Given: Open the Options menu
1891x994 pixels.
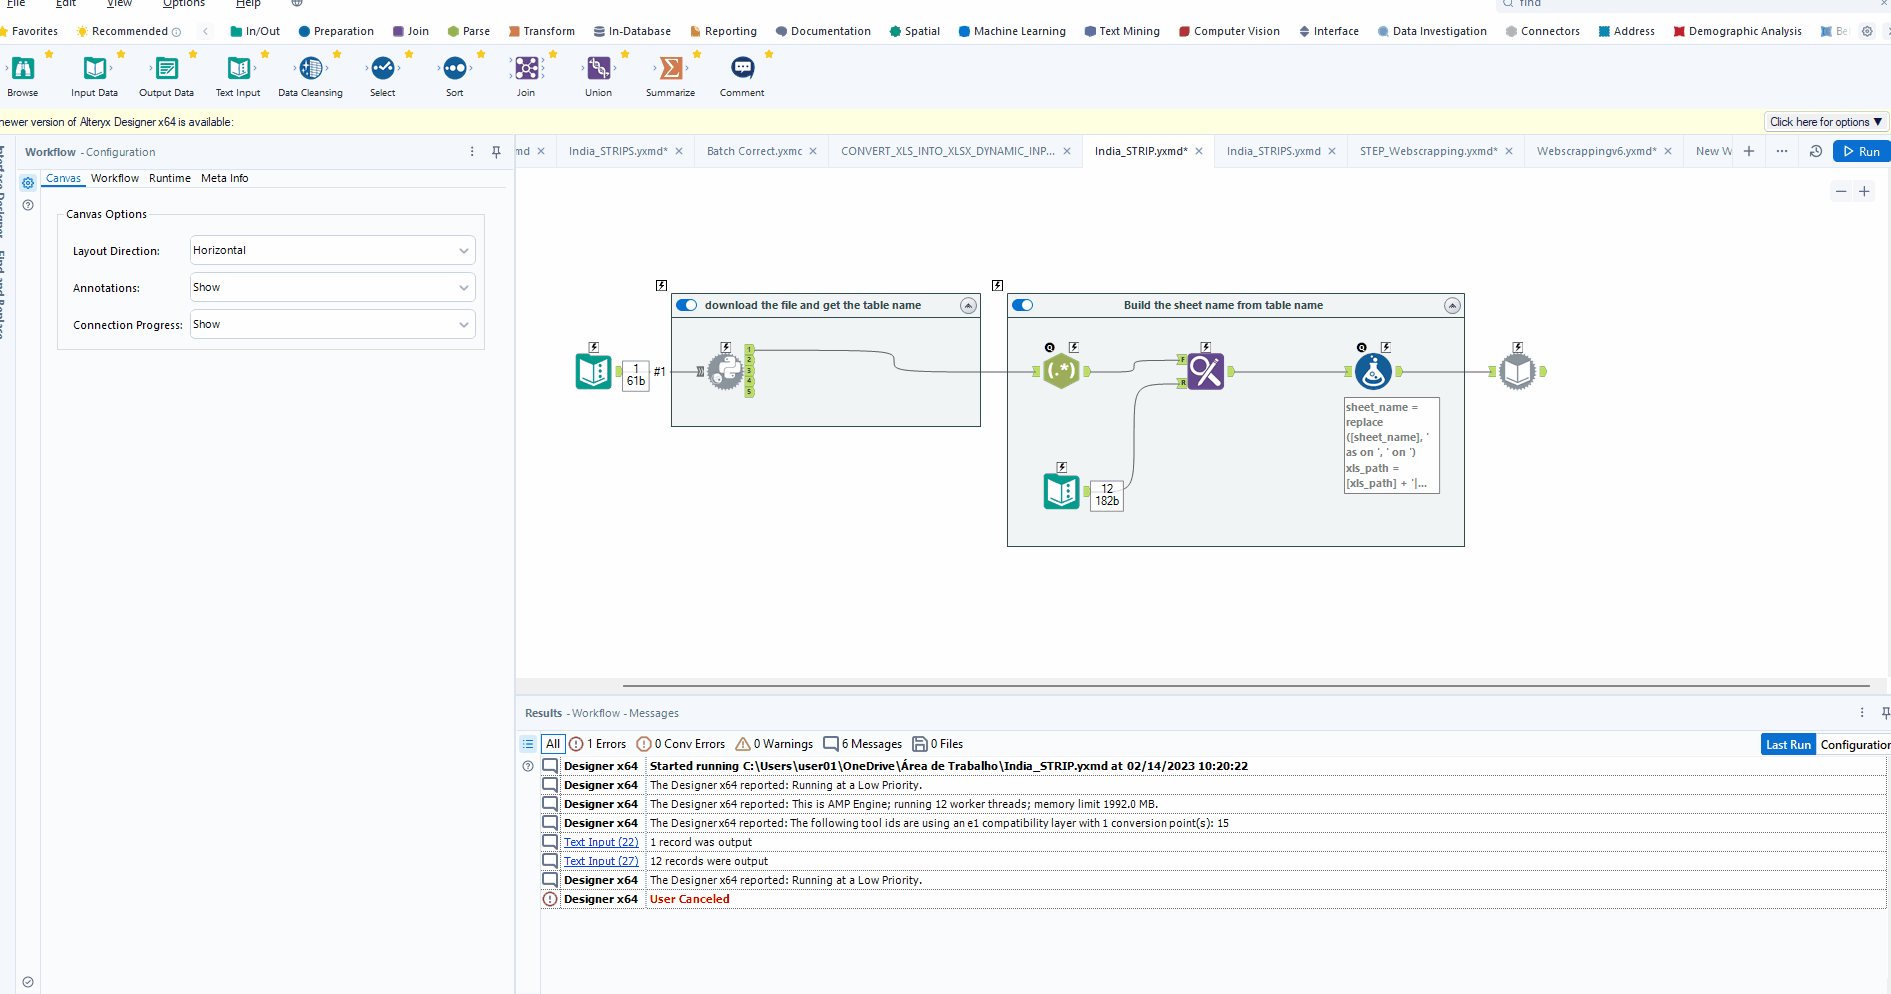Looking at the screenshot, I should [x=183, y=4].
